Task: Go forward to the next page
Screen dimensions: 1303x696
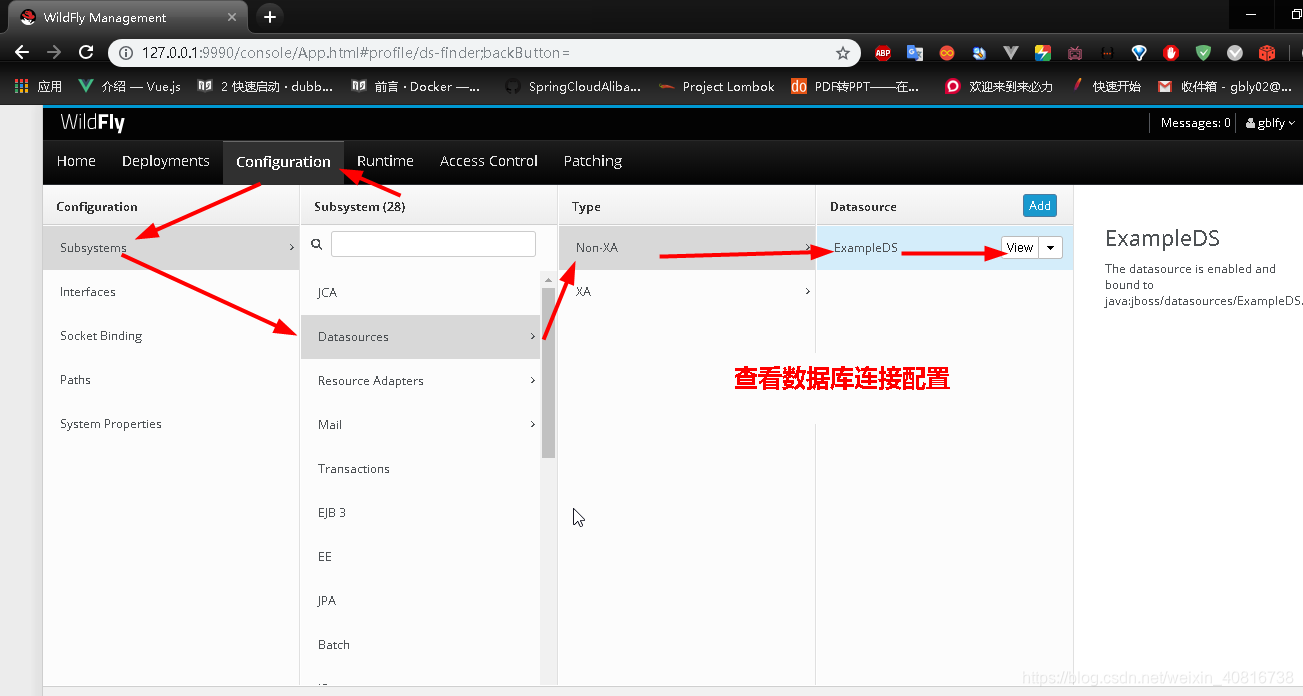Action: click(x=54, y=52)
